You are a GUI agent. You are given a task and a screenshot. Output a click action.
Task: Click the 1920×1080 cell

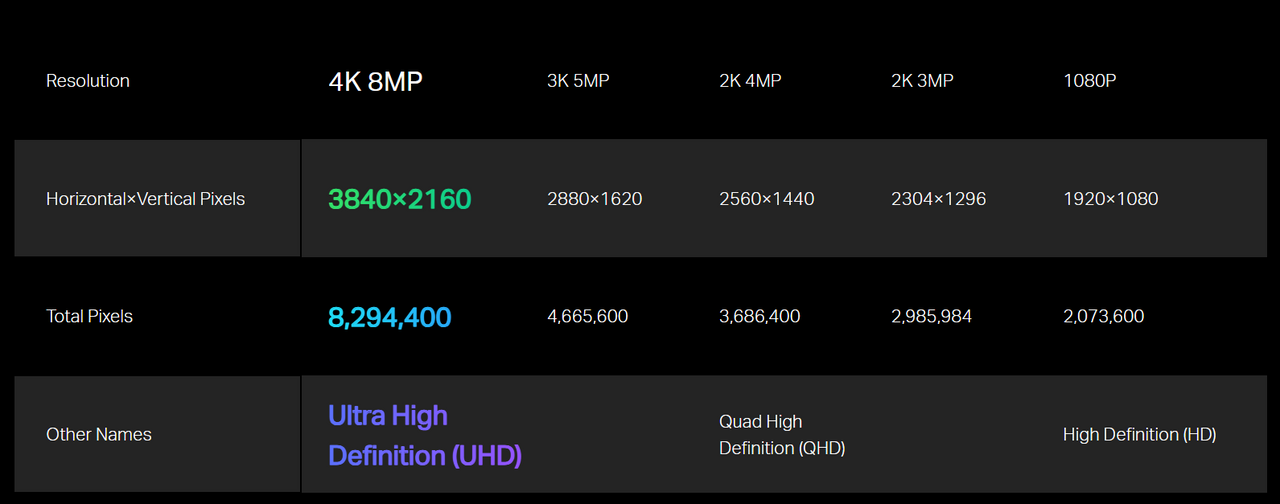[1111, 199]
